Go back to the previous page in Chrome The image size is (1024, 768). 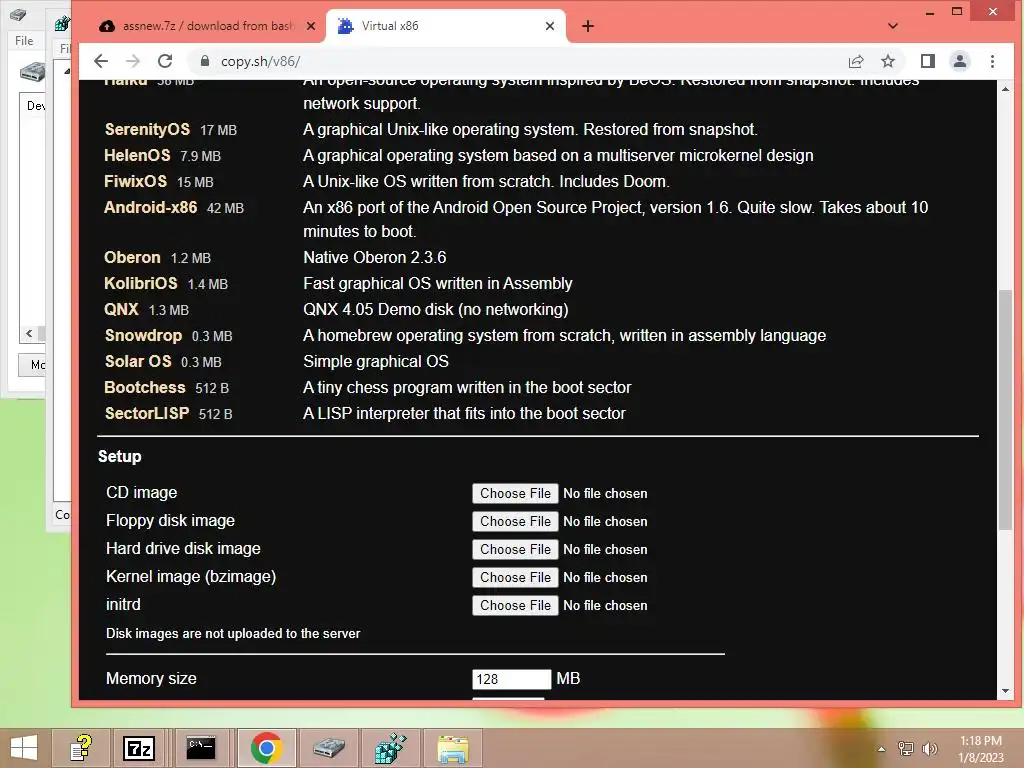click(101, 61)
